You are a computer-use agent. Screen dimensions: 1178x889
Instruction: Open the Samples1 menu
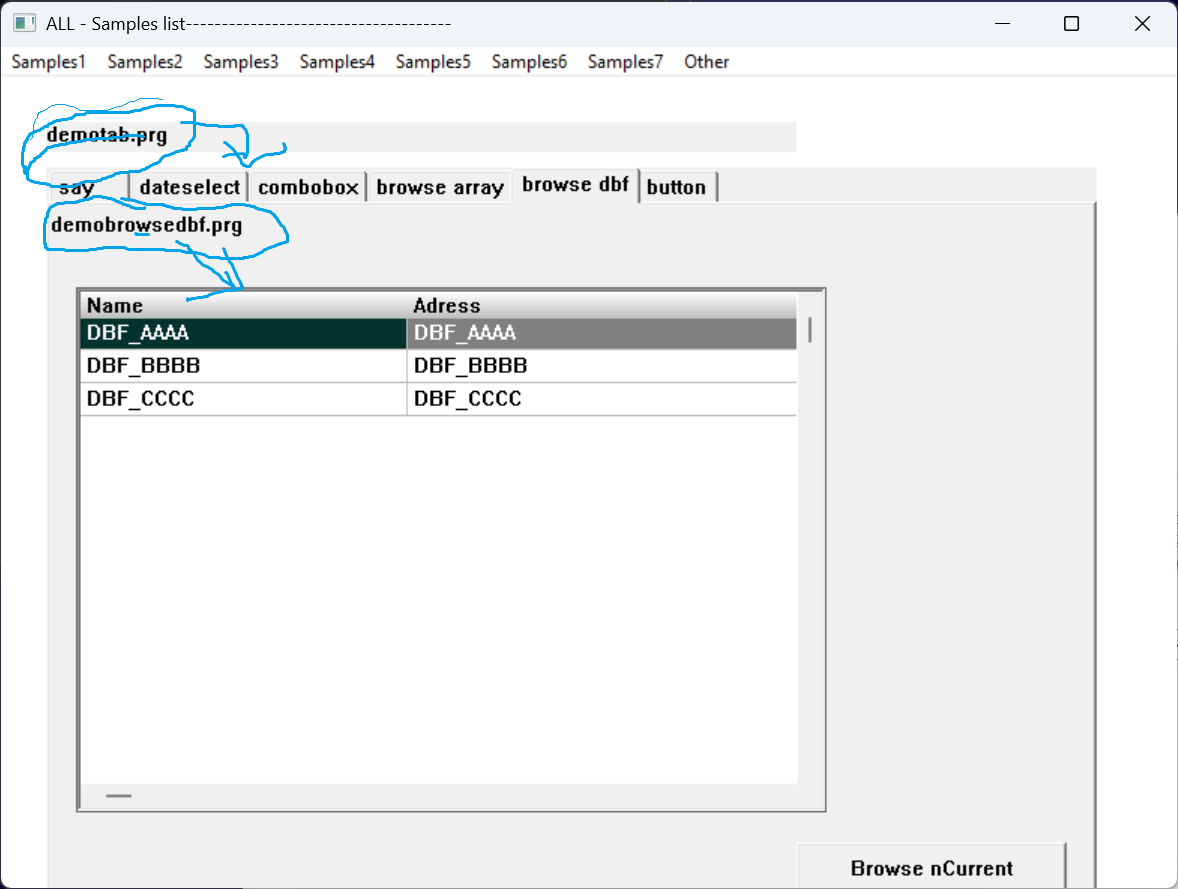tap(48, 62)
